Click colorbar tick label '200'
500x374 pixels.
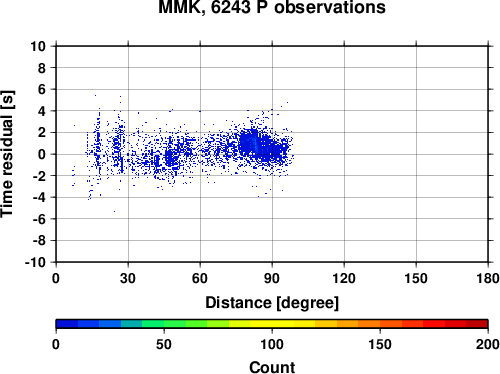488,344
